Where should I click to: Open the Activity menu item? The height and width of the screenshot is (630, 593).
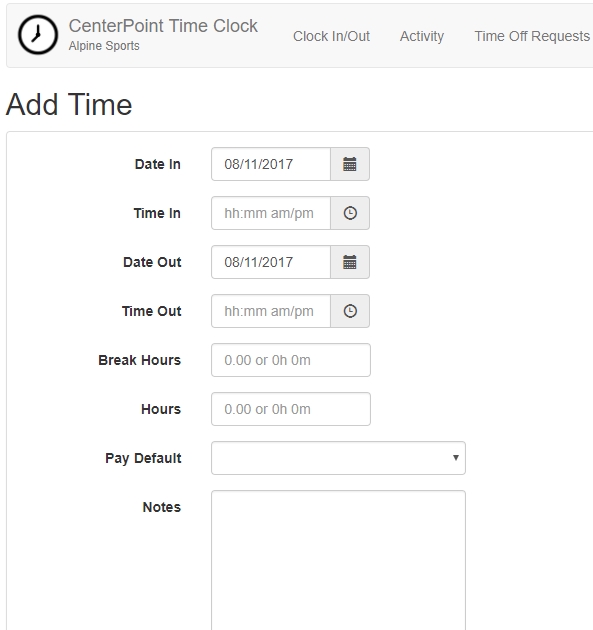pyautogui.click(x=421, y=36)
